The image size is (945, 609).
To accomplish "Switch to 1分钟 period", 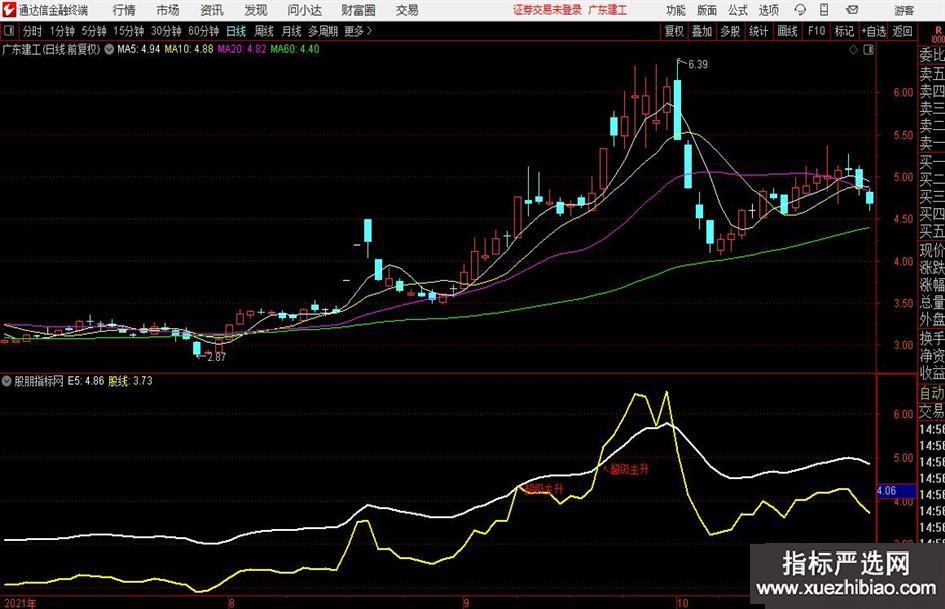I will tap(61, 31).
